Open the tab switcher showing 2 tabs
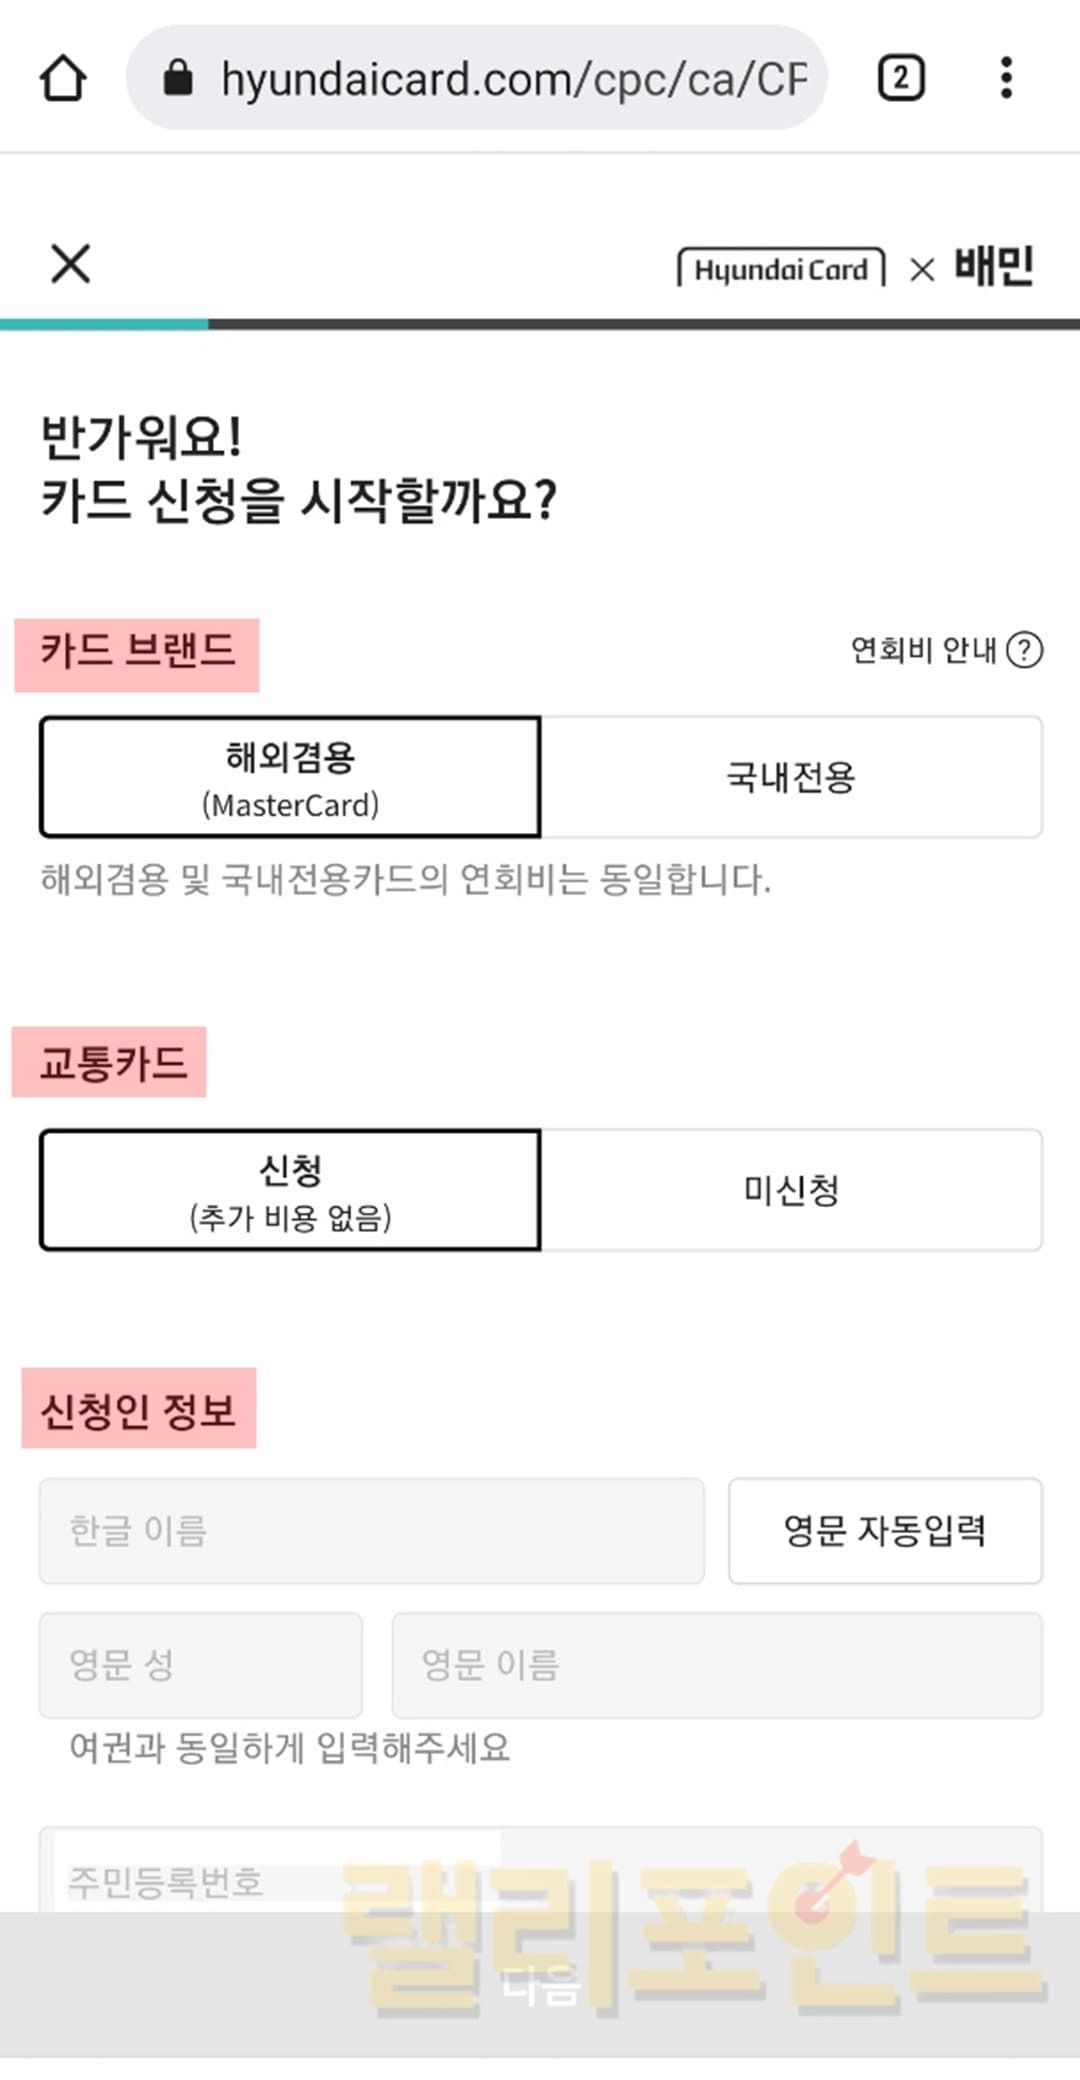 (900, 78)
